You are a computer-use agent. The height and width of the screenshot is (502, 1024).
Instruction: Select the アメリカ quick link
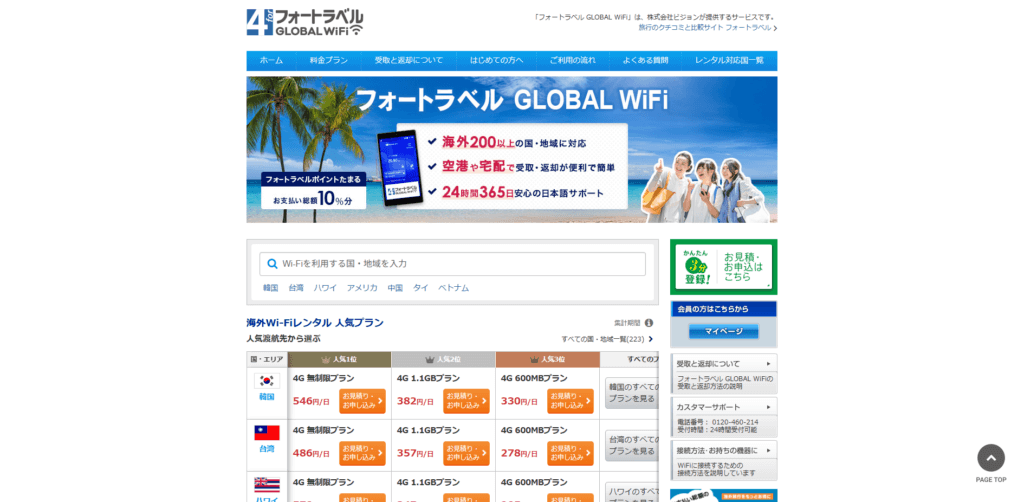pos(362,288)
